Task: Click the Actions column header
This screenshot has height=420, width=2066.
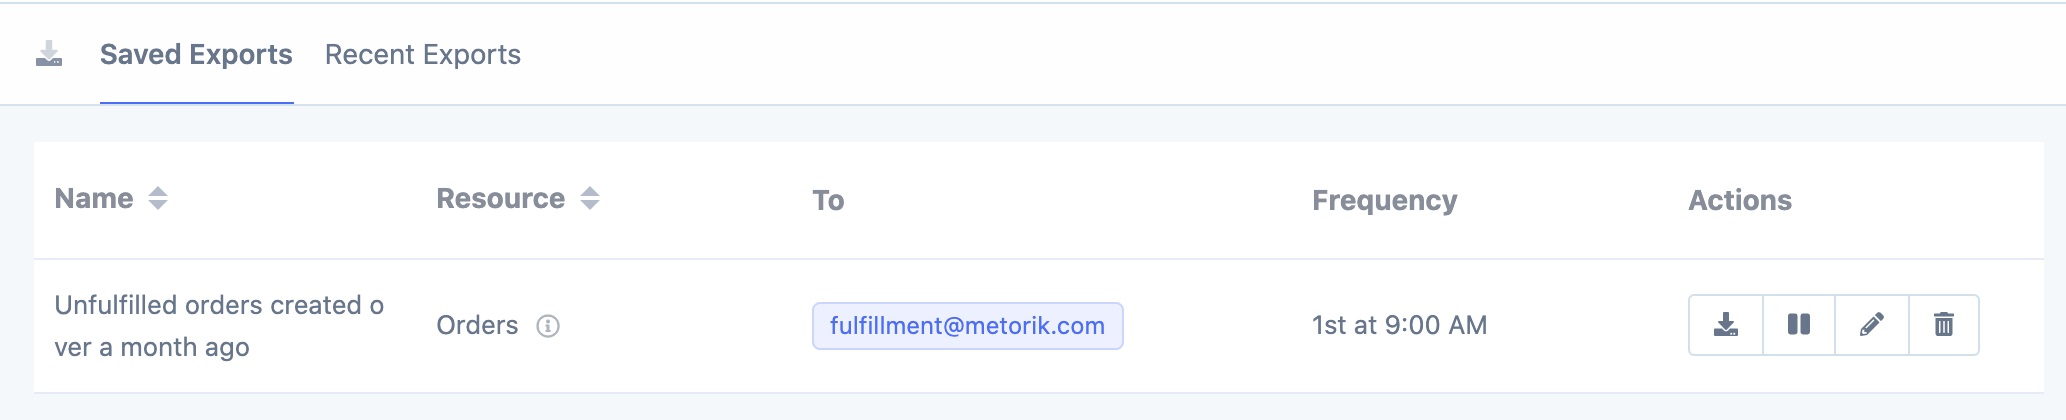Action: (1739, 200)
